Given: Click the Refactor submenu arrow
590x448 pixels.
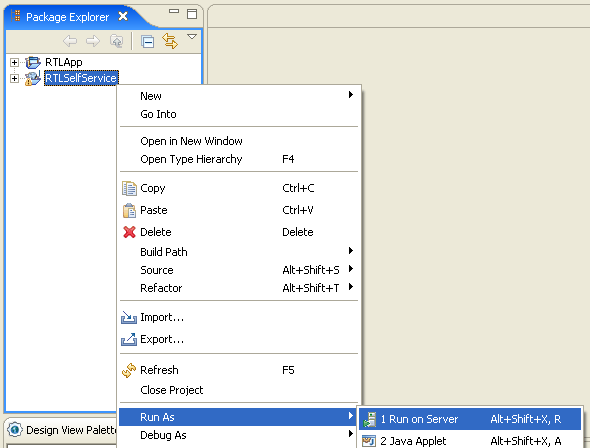Looking at the screenshot, I should 351,287.
